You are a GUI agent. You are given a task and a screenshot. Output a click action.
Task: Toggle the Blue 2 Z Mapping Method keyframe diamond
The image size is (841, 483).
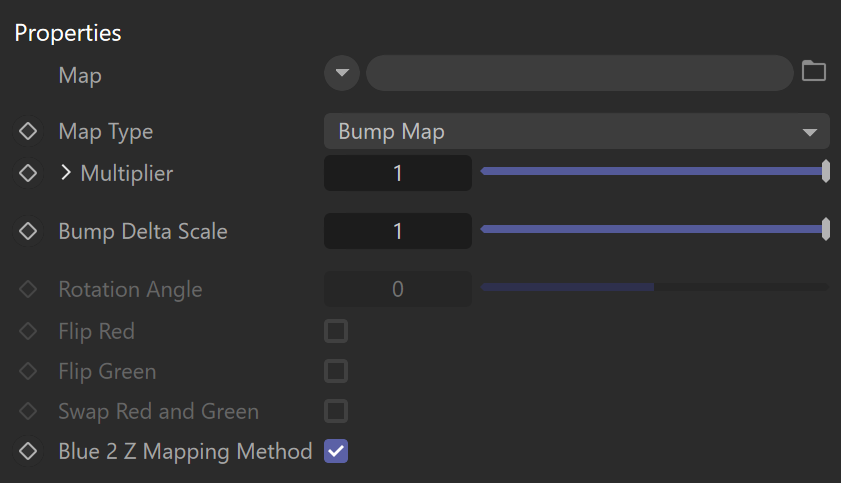[28, 451]
